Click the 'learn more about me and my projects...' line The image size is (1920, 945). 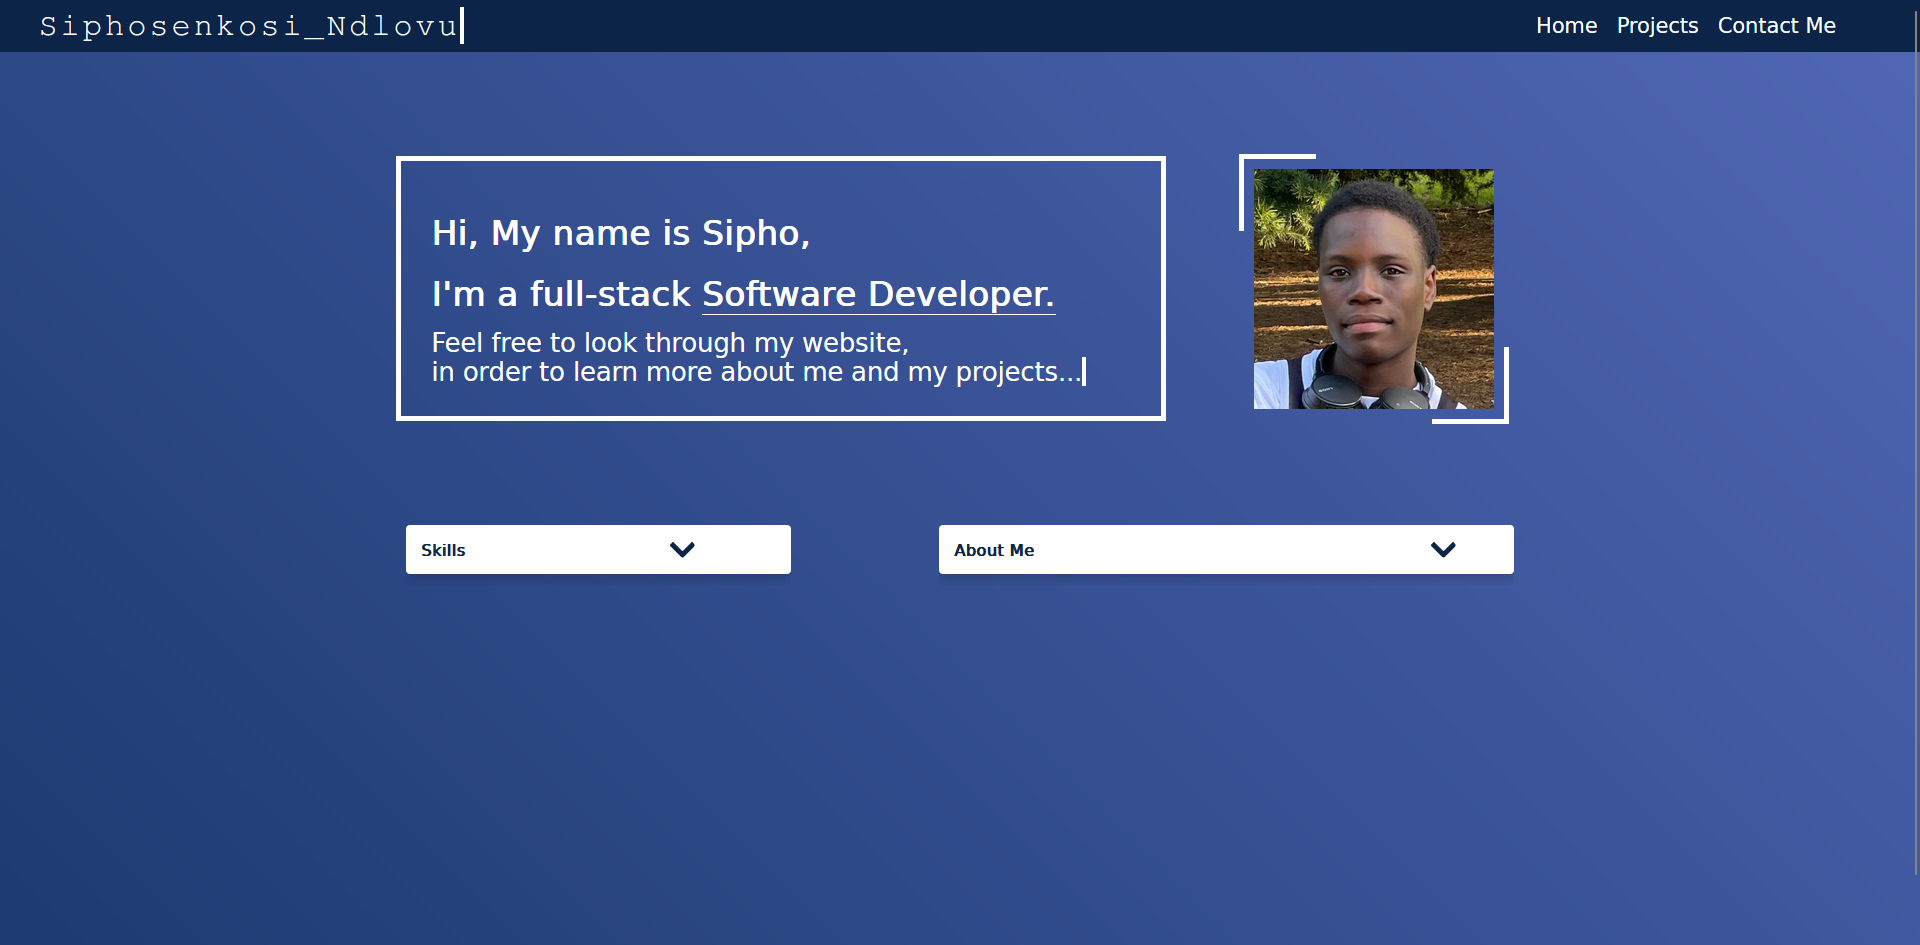[757, 372]
